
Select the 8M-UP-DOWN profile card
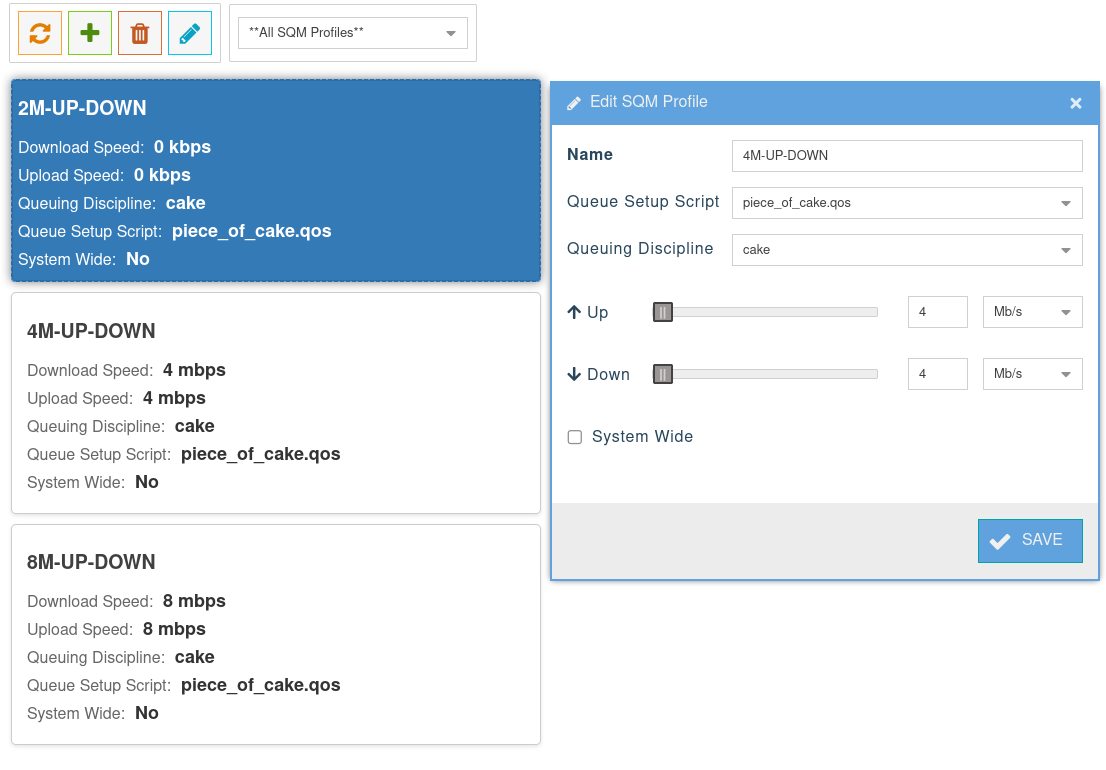(x=276, y=634)
